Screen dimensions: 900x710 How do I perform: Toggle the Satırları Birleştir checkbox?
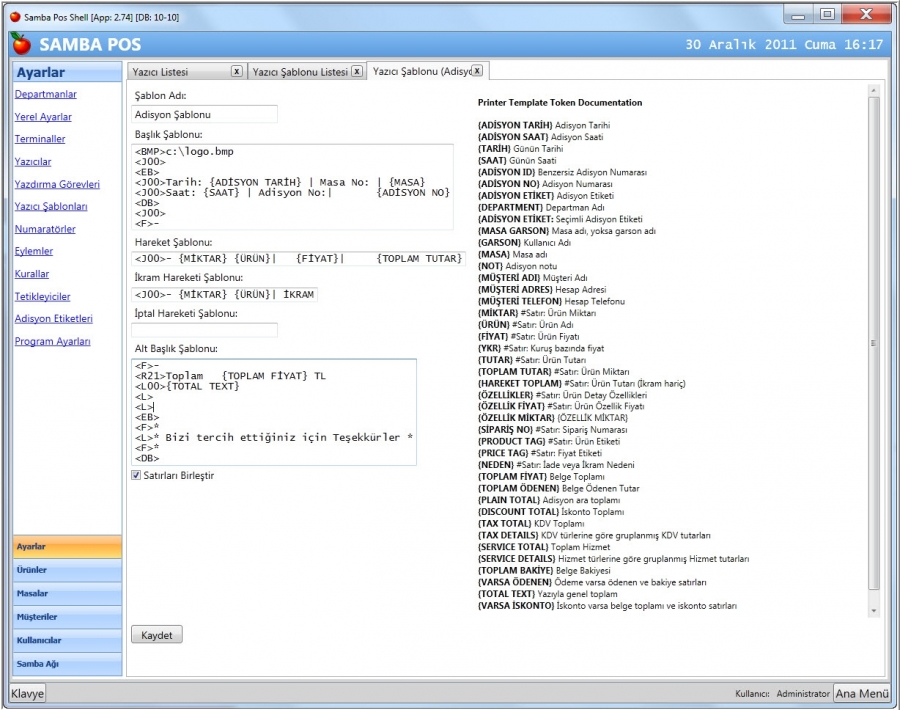click(x=136, y=475)
